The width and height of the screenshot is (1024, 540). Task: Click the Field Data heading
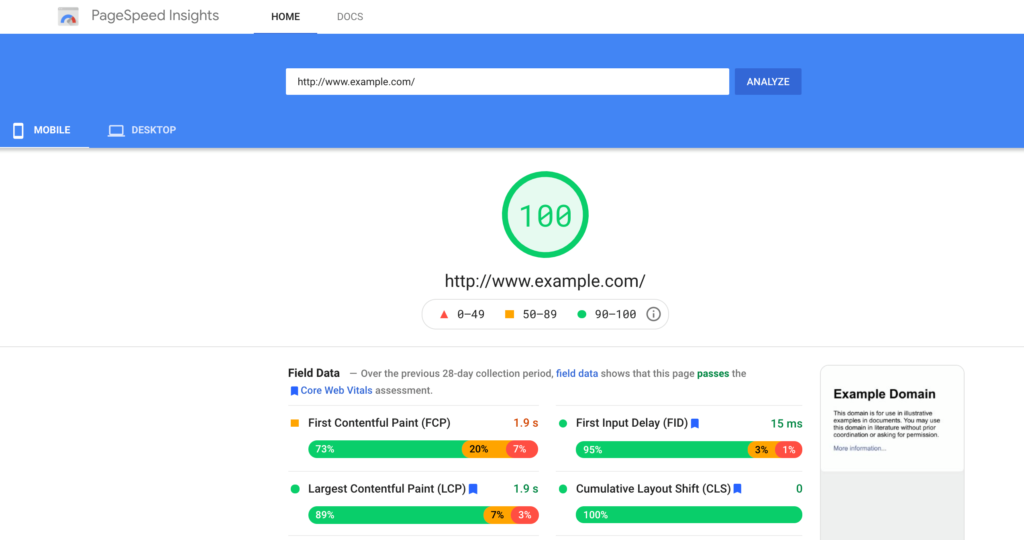(x=313, y=373)
